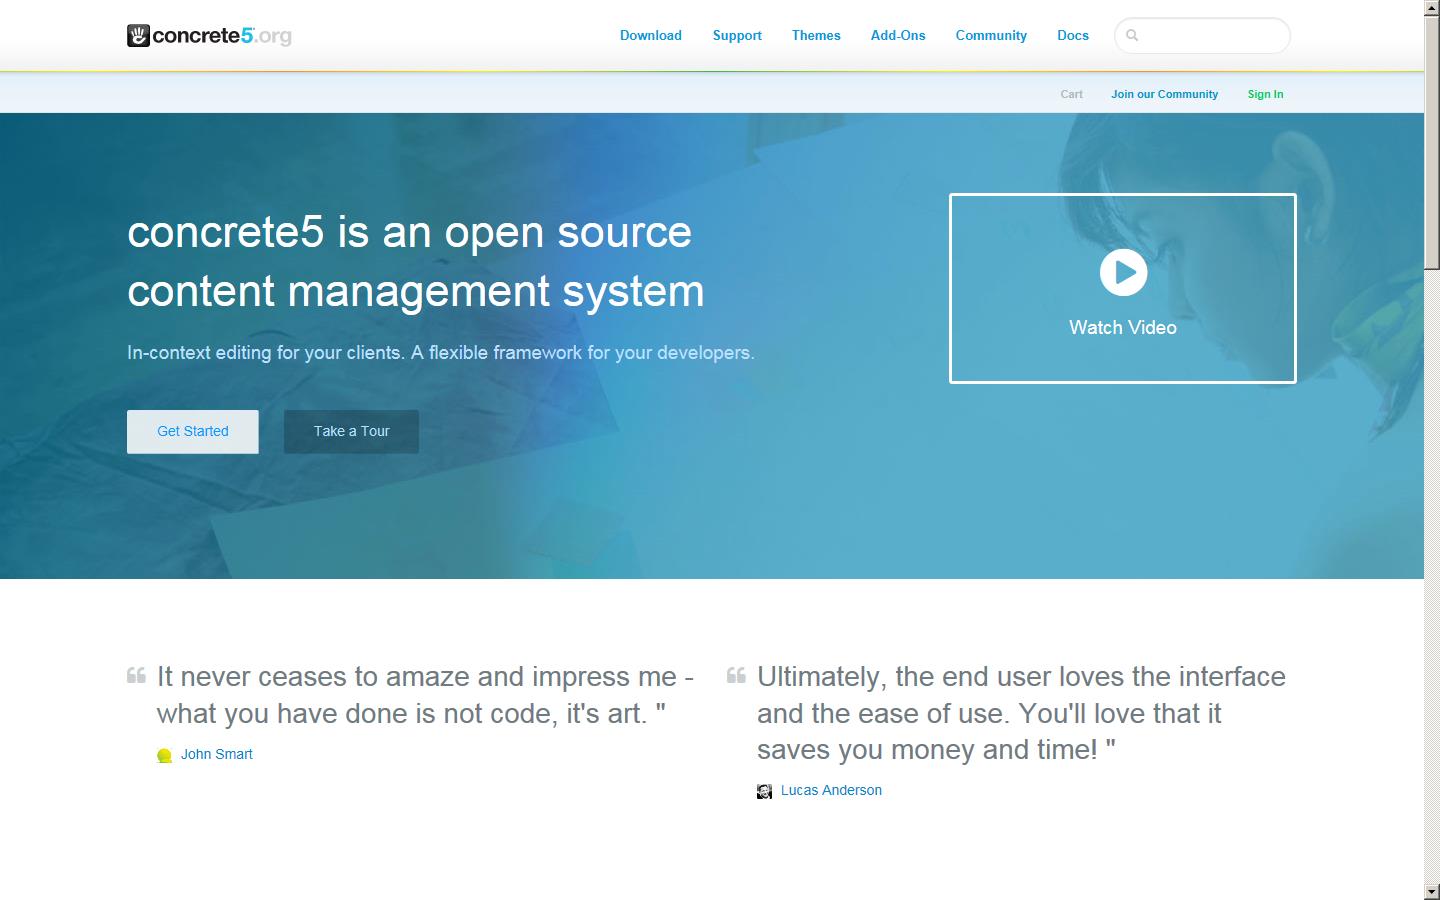This screenshot has width=1440, height=900.
Task: Focus the site search input field
Action: click(1212, 36)
